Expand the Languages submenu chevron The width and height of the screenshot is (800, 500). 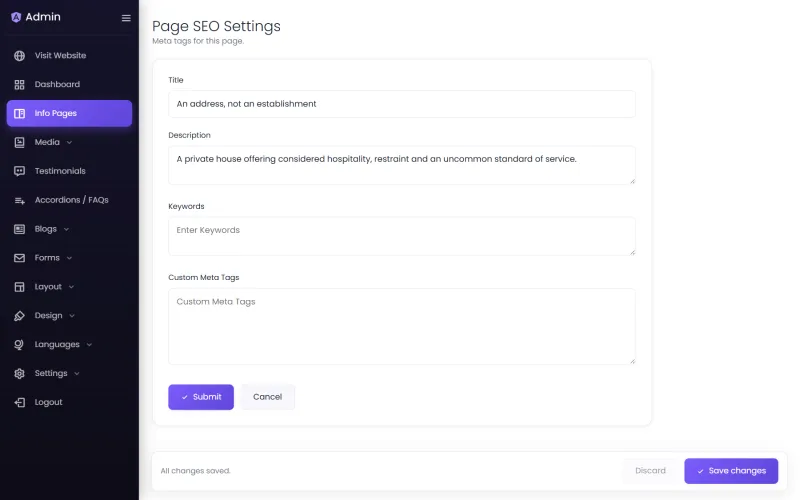pyautogui.click(x=89, y=345)
